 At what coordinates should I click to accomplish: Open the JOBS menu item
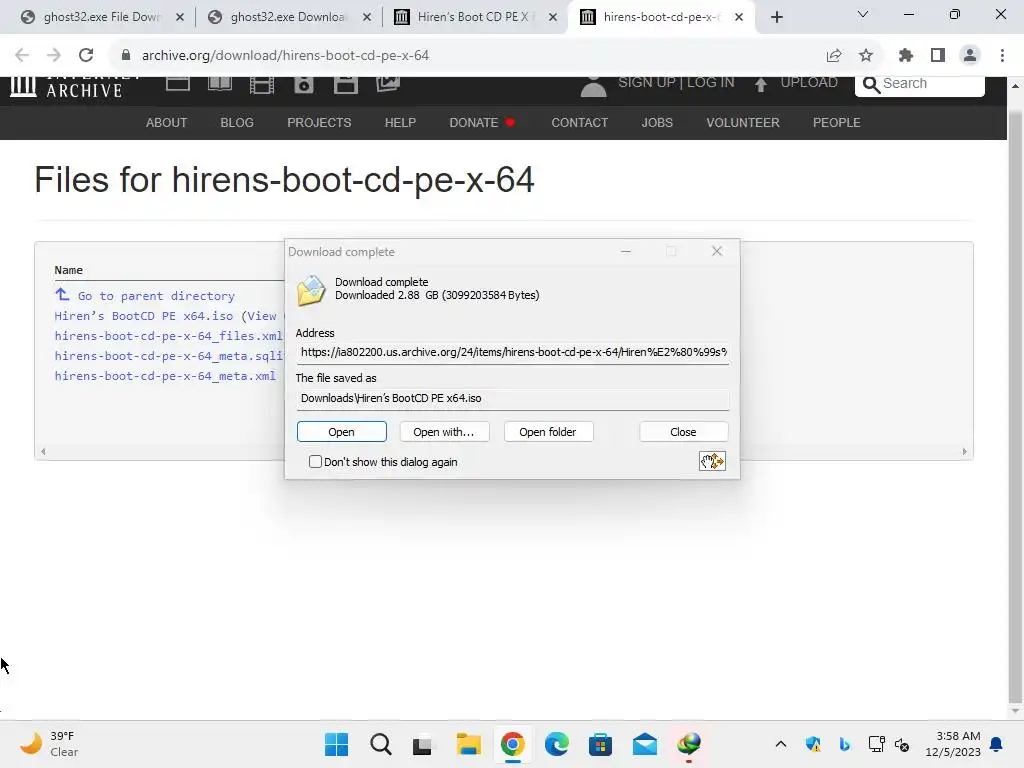[x=657, y=123]
